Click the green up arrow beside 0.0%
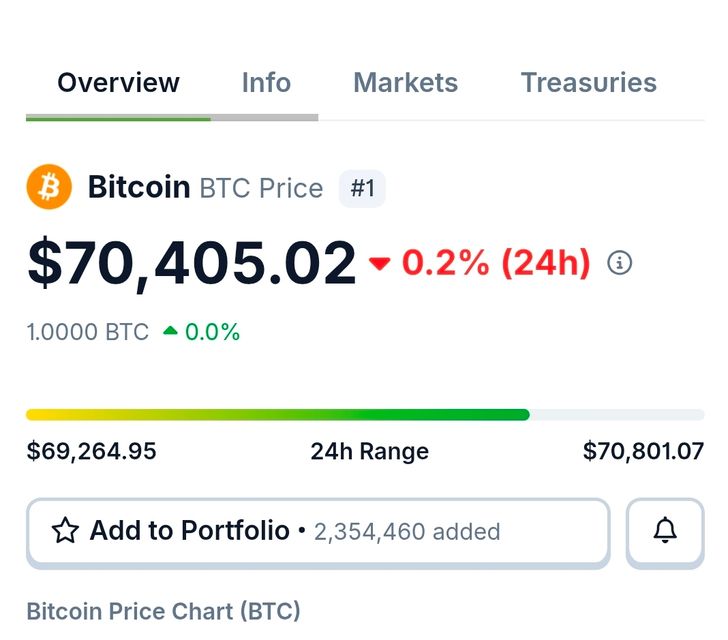This screenshot has width=728, height=640. pos(170,331)
